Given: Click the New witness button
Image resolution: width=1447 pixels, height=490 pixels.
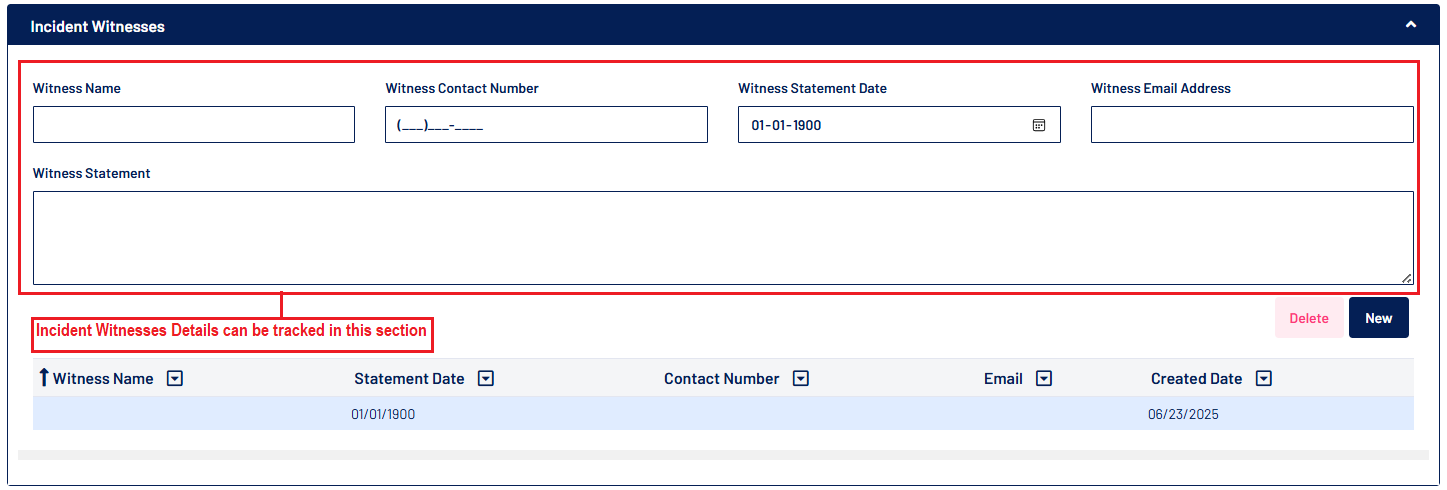Looking at the screenshot, I should click(x=1378, y=318).
